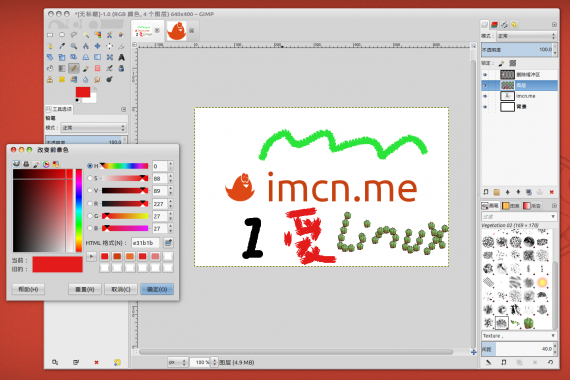Select the Rectangle Select tool
570x380 pixels.
(x=50, y=35)
